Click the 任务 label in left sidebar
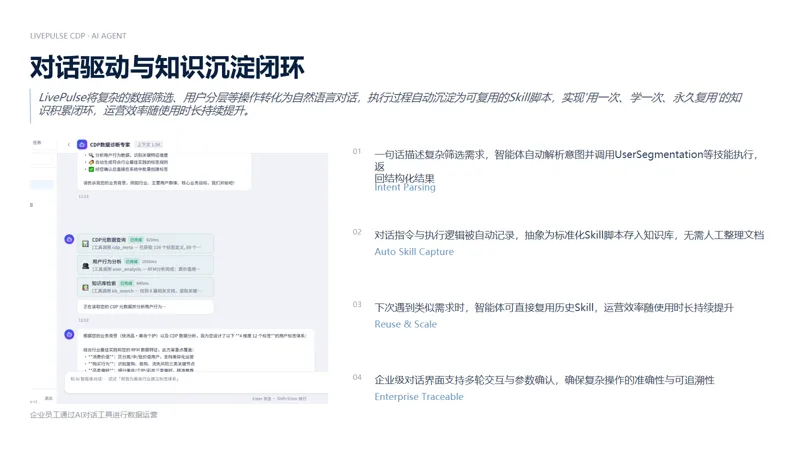800x450 pixels. [x=37, y=143]
